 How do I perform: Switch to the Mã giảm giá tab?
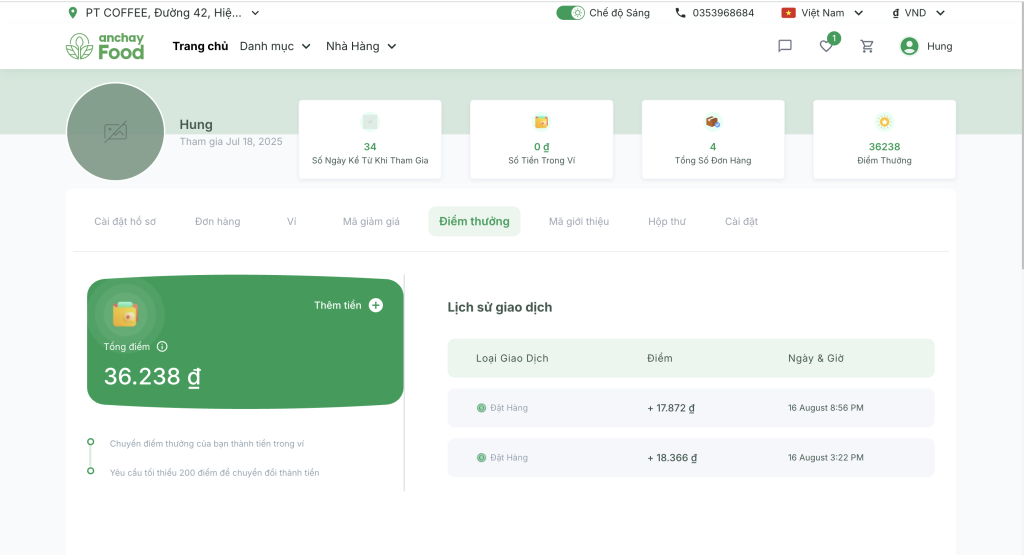point(371,221)
